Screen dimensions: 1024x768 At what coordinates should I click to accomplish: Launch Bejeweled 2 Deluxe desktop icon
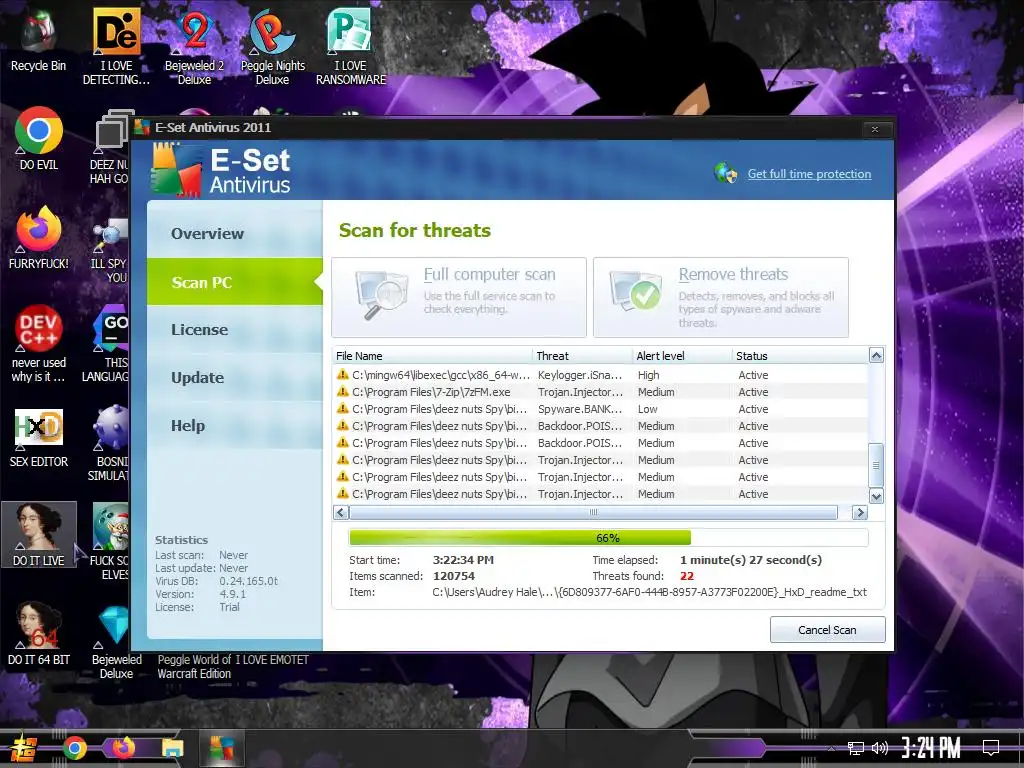(x=194, y=47)
